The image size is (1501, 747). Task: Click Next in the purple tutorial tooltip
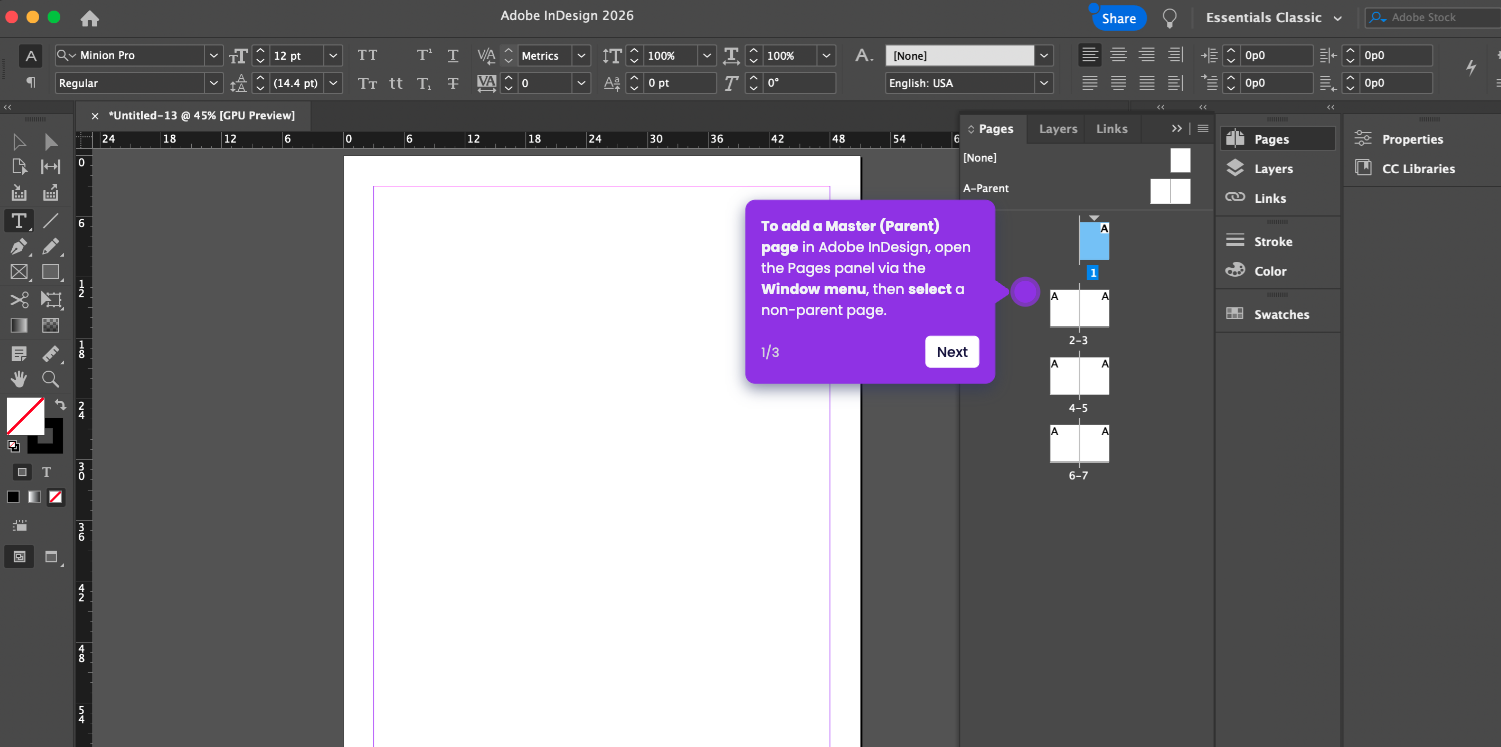click(x=952, y=352)
